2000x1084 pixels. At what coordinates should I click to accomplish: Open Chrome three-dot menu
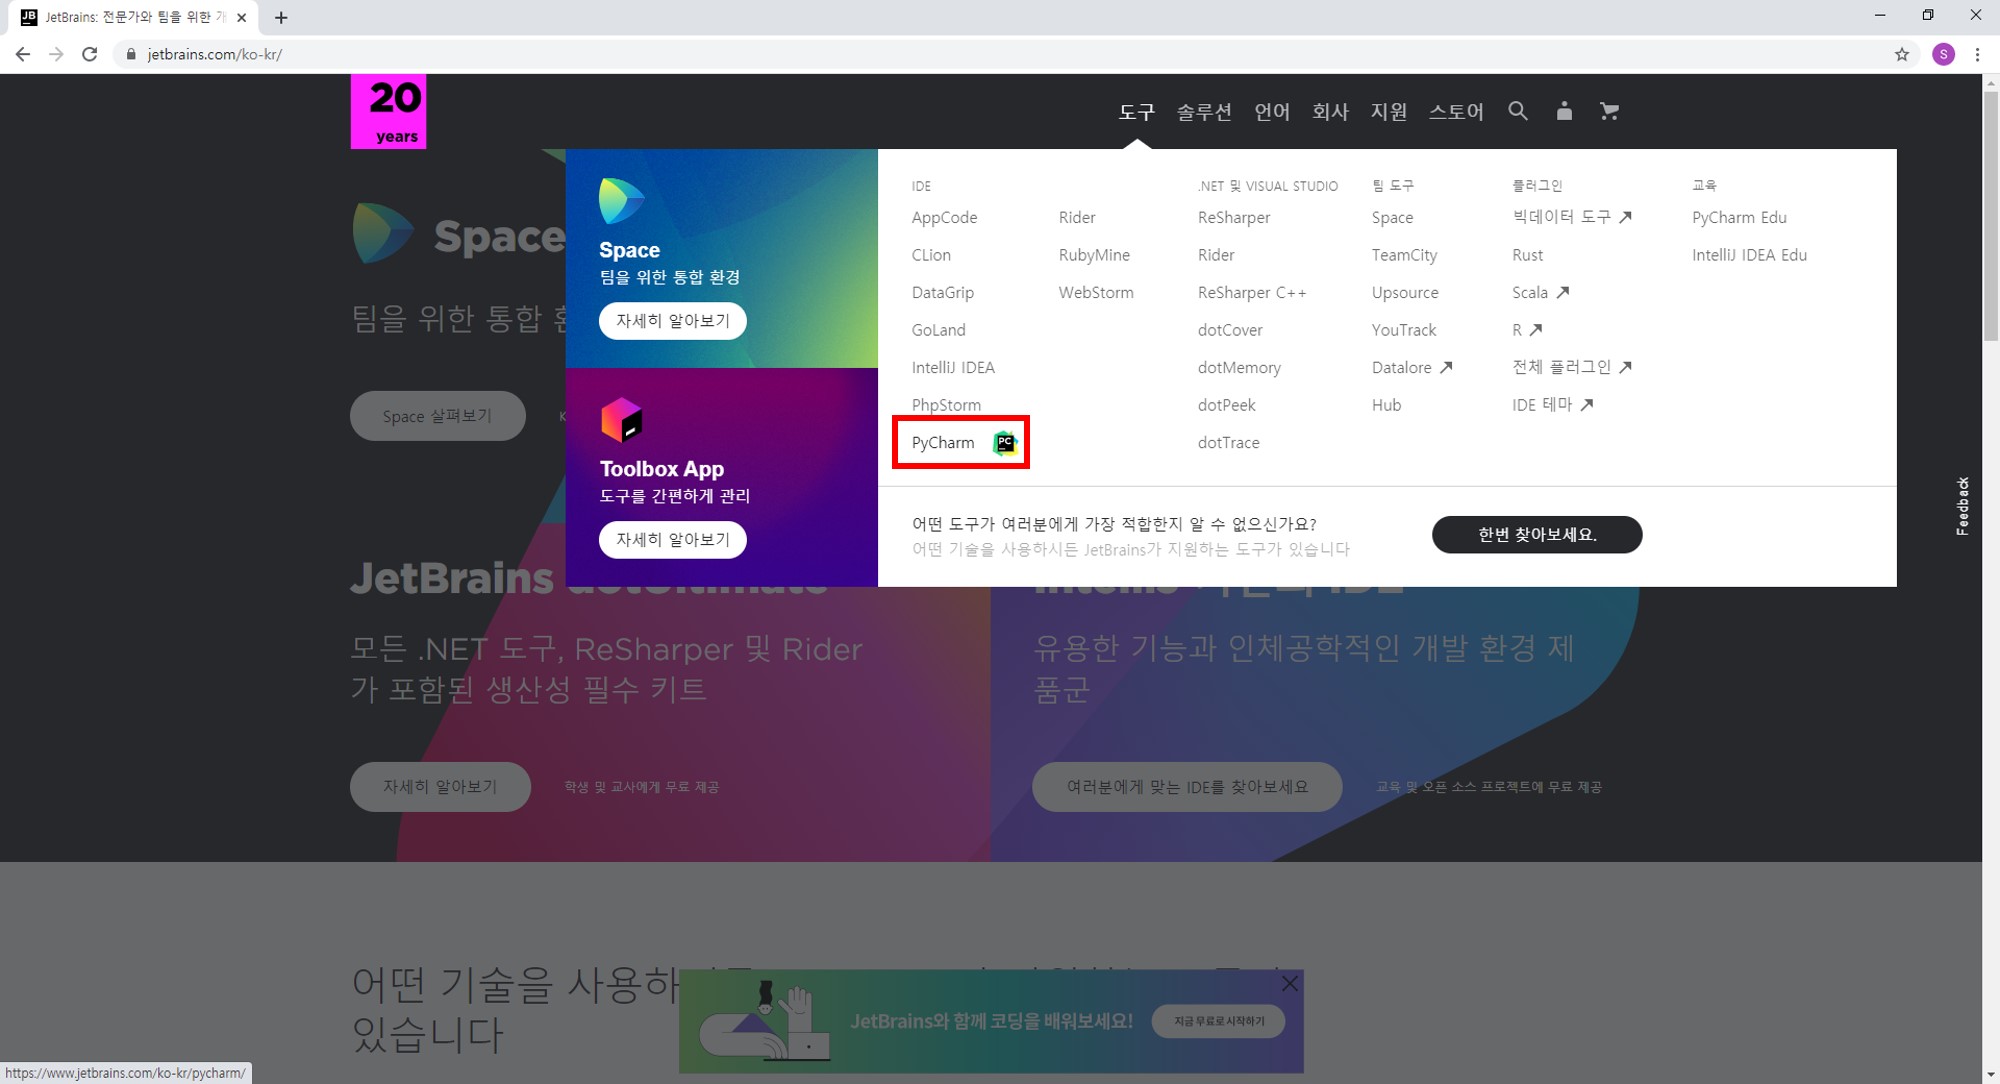pos(1977,54)
